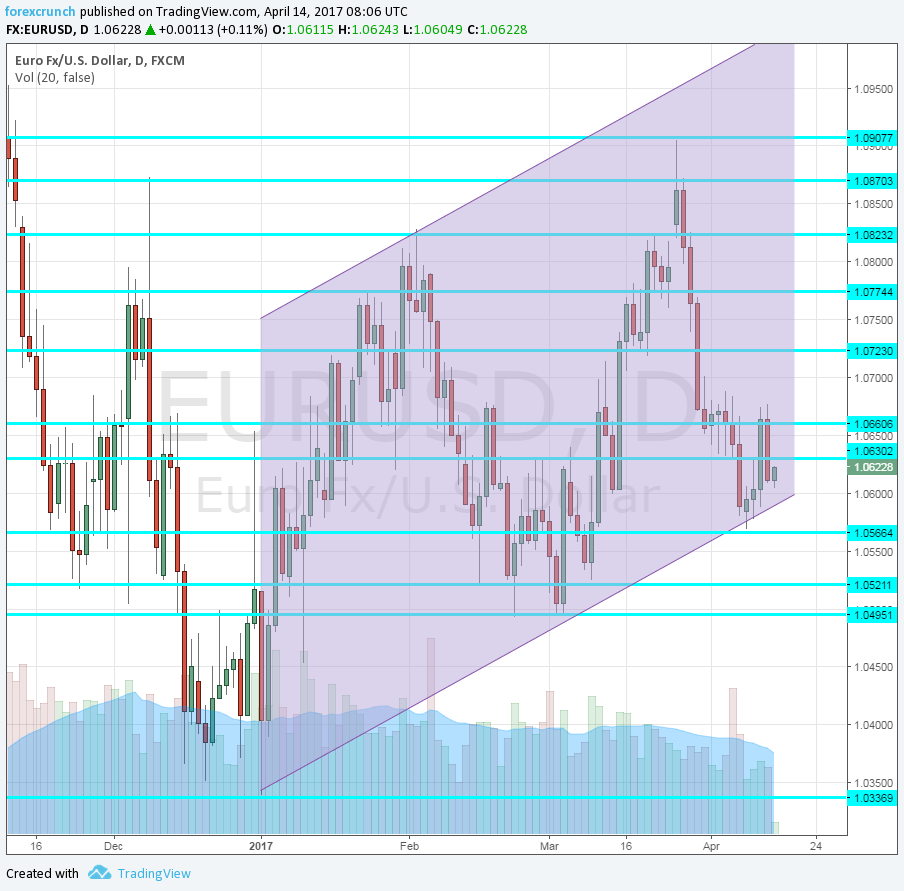Click the +0.00113 (+0.11%) change value

point(213,29)
